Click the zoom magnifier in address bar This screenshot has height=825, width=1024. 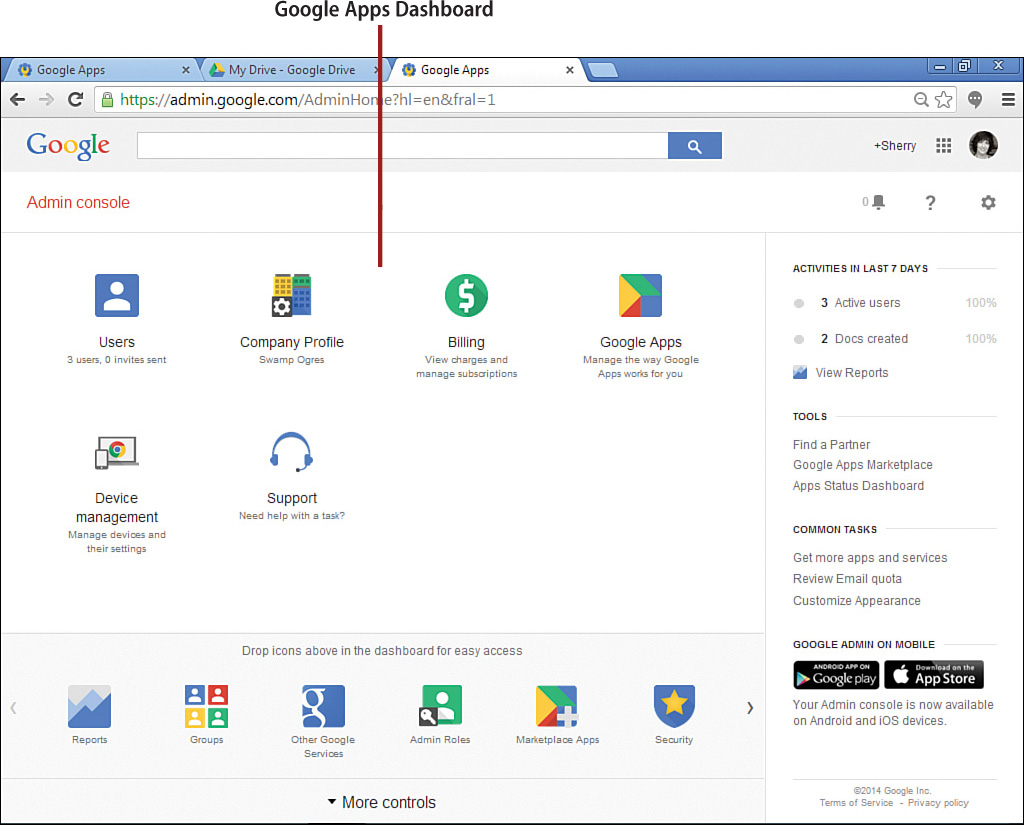coord(921,99)
